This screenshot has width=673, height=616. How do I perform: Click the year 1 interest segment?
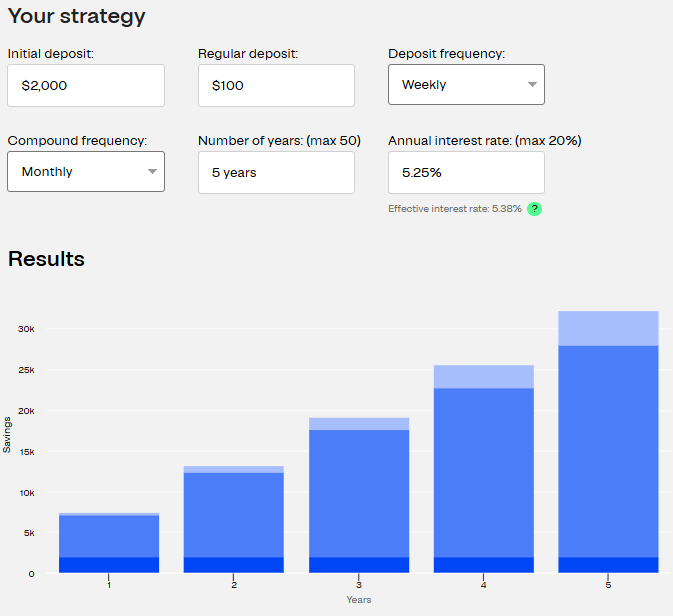coord(109,514)
